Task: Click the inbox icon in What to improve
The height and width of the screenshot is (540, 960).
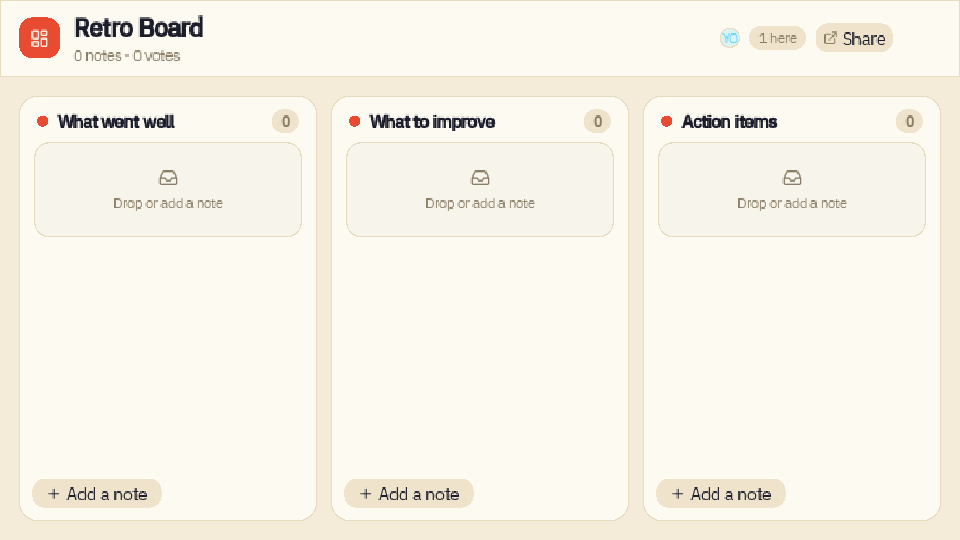Action: pos(480,178)
